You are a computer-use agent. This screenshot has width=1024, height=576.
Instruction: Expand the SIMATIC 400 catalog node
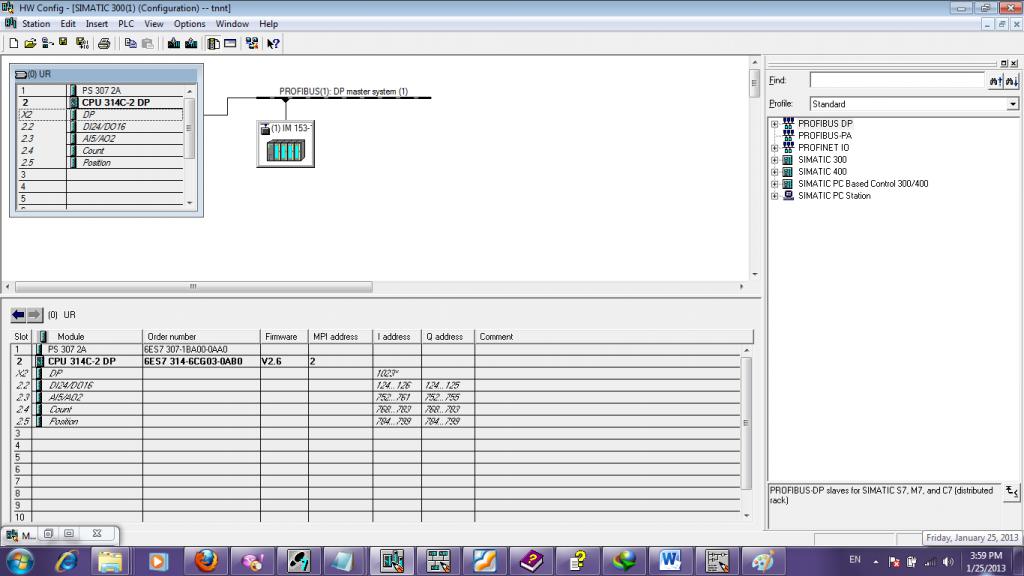(775, 172)
